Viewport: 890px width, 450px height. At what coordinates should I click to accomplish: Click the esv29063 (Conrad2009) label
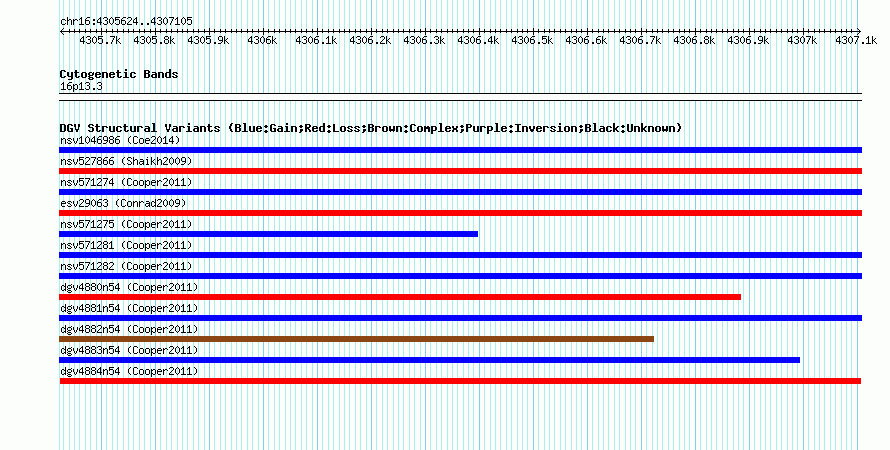click(123, 203)
